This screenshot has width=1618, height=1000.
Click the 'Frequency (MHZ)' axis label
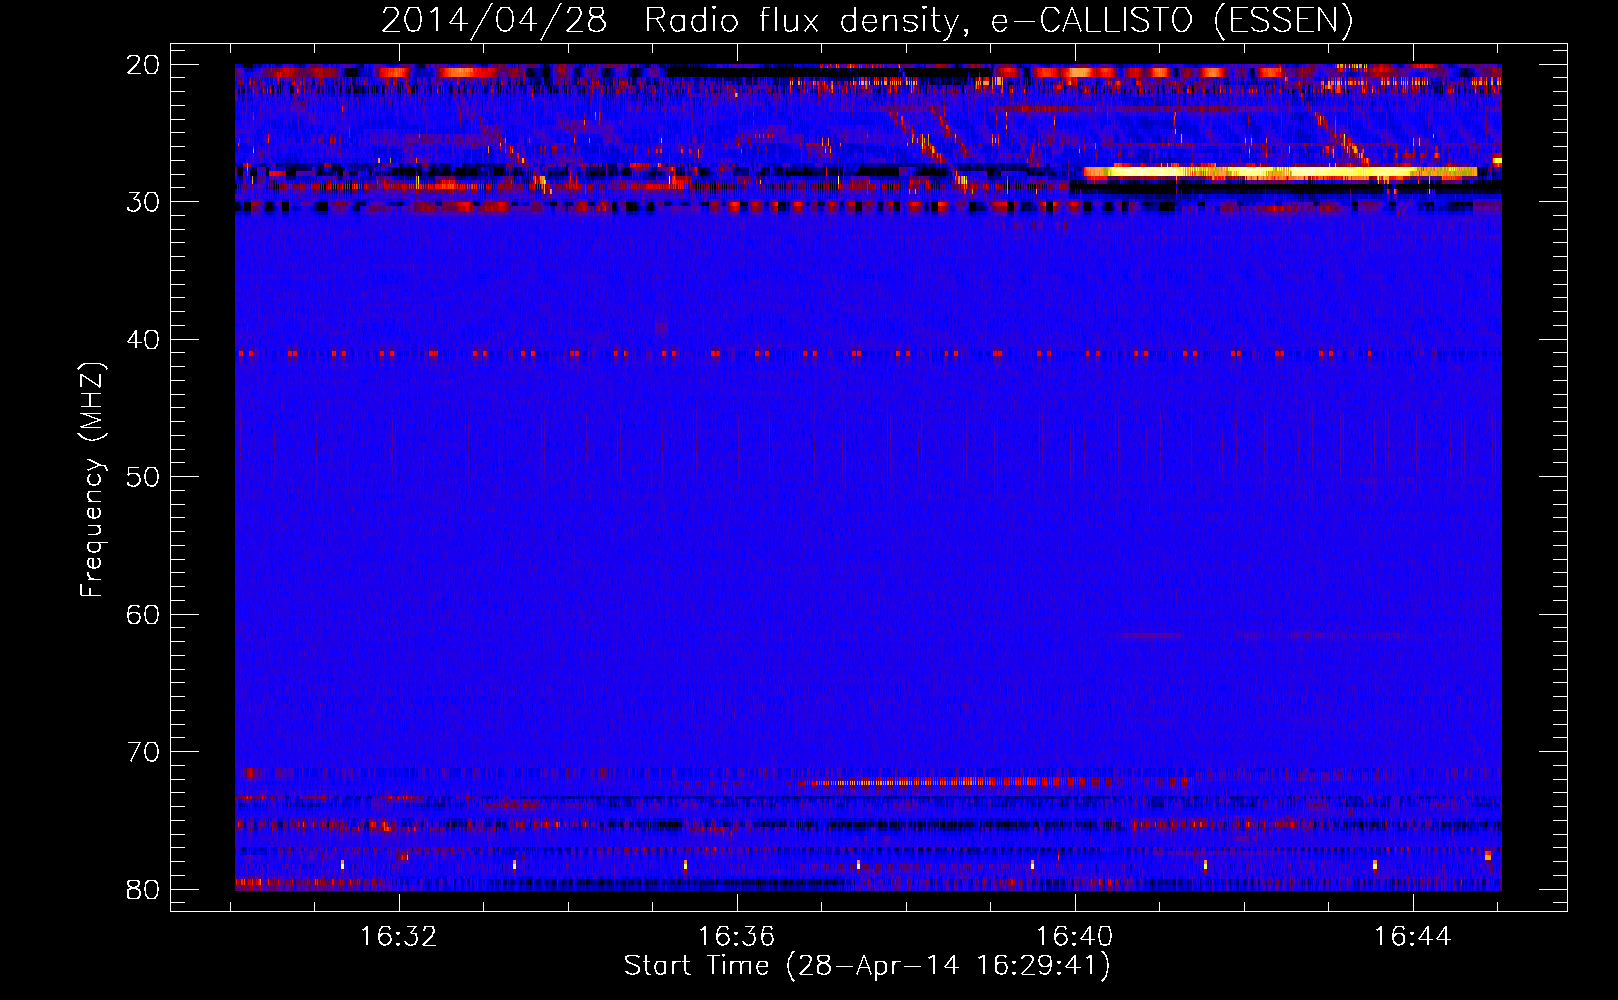coord(92,480)
